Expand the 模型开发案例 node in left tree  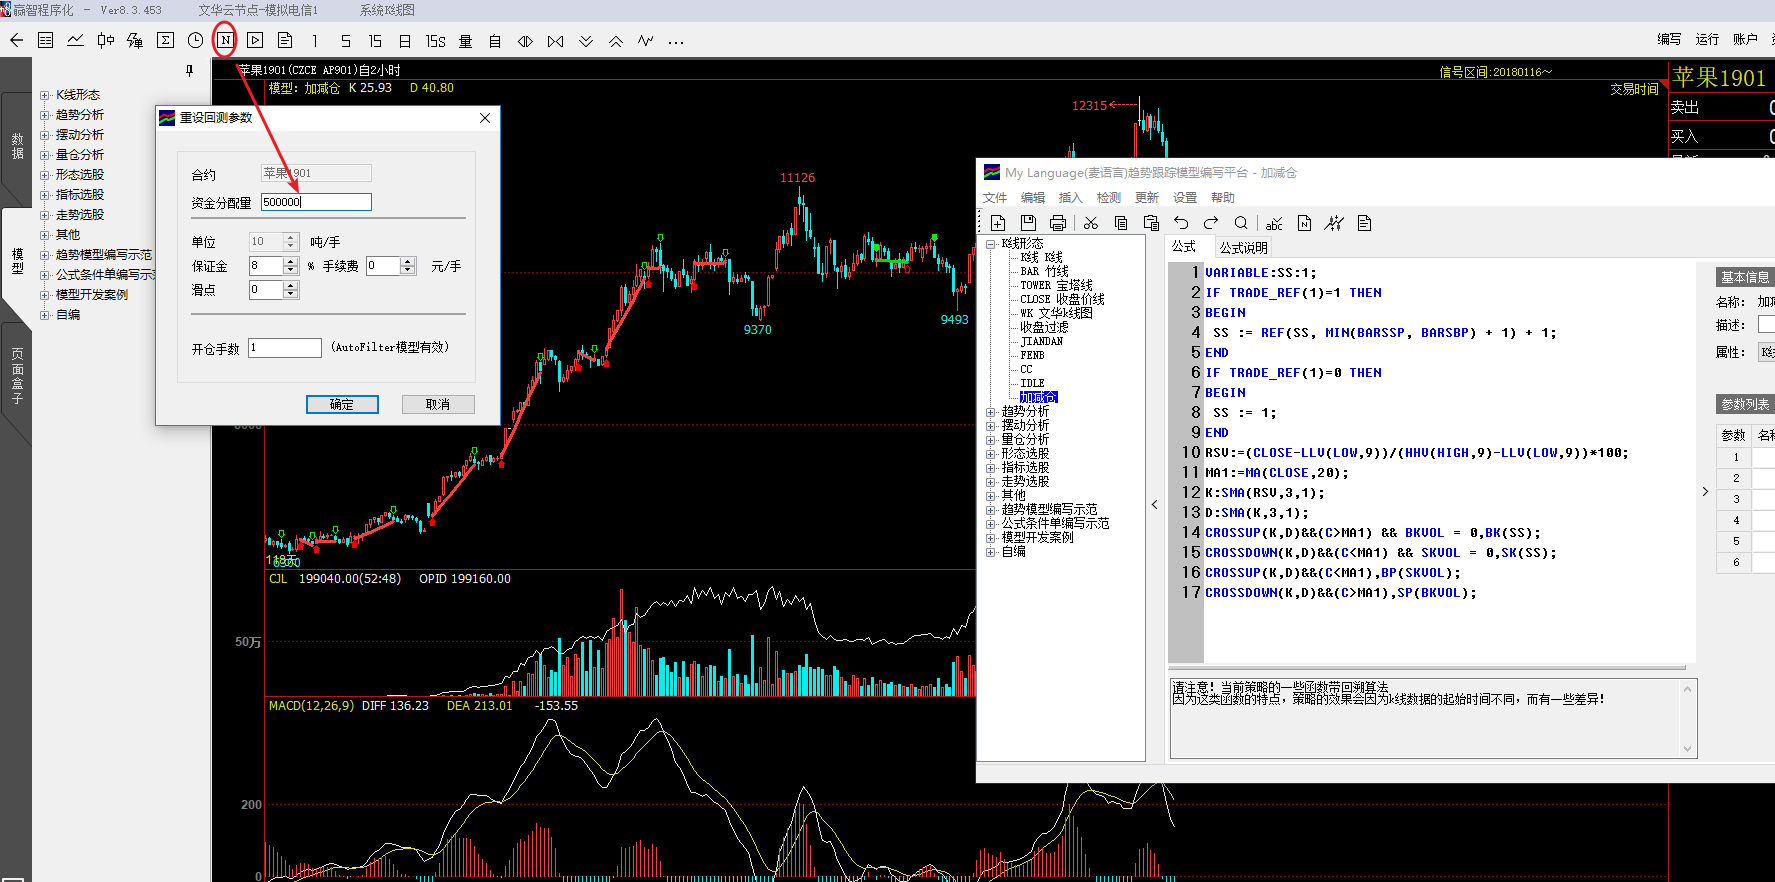click(x=44, y=295)
